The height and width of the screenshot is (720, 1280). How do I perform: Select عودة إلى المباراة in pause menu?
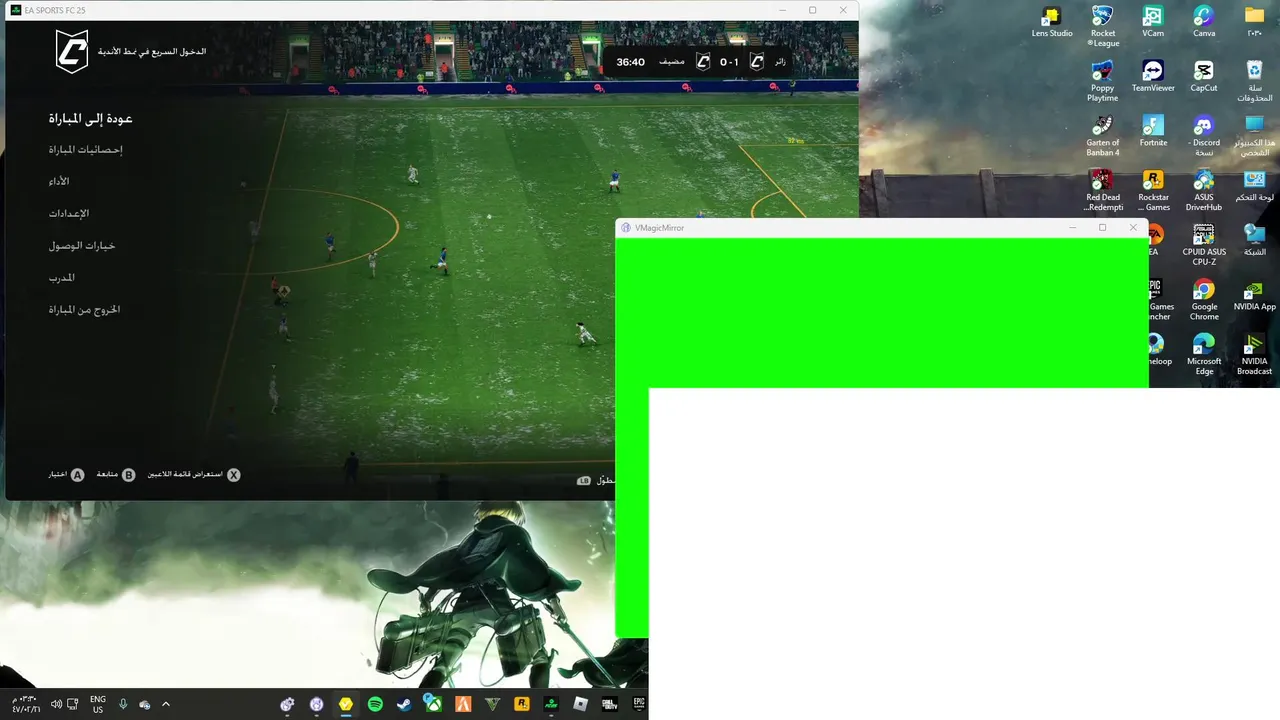[90, 118]
